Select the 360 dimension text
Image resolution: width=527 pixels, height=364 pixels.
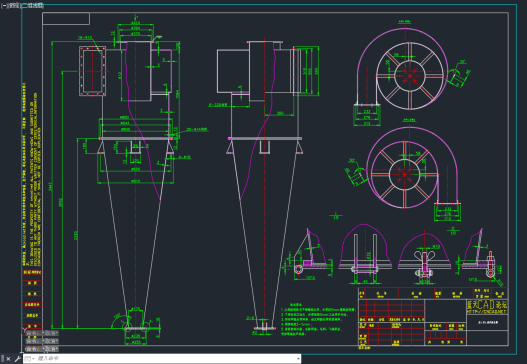[x=280, y=113]
